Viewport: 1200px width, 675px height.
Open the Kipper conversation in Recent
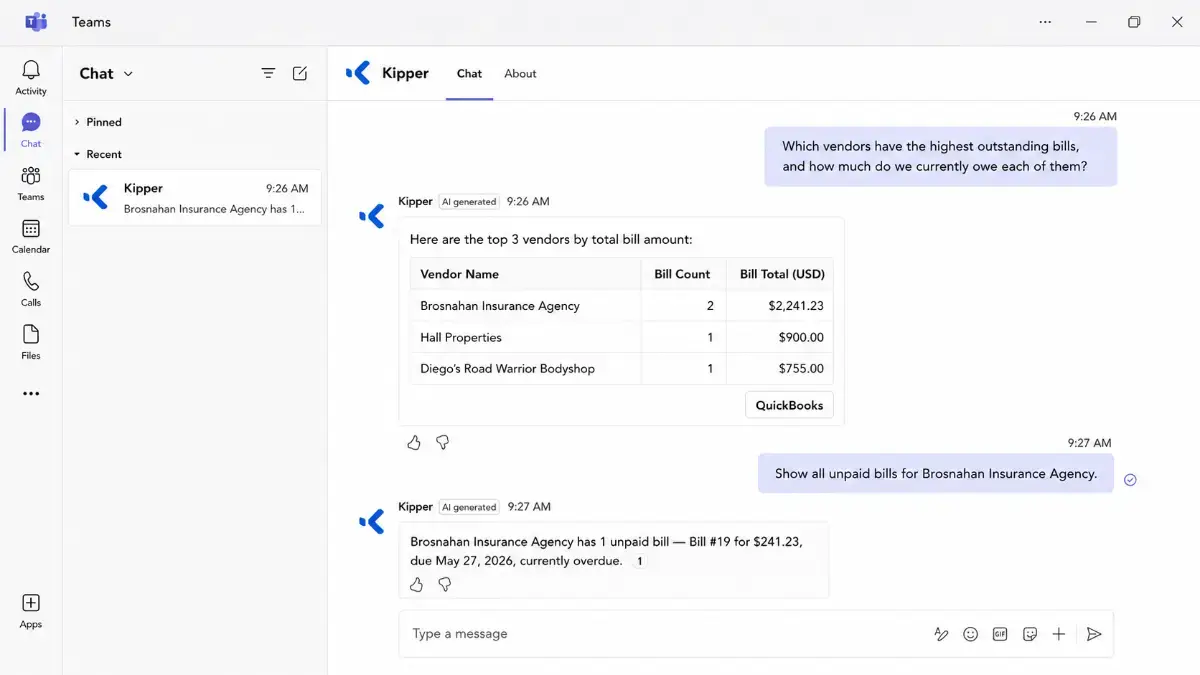coord(195,198)
